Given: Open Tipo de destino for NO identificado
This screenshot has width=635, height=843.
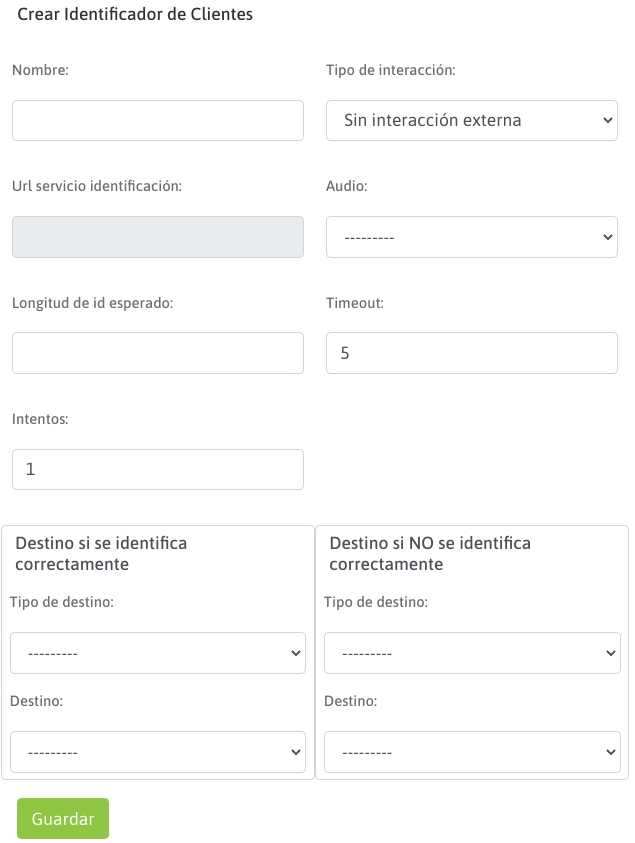Looking at the screenshot, I should click(x=471, y=653).
